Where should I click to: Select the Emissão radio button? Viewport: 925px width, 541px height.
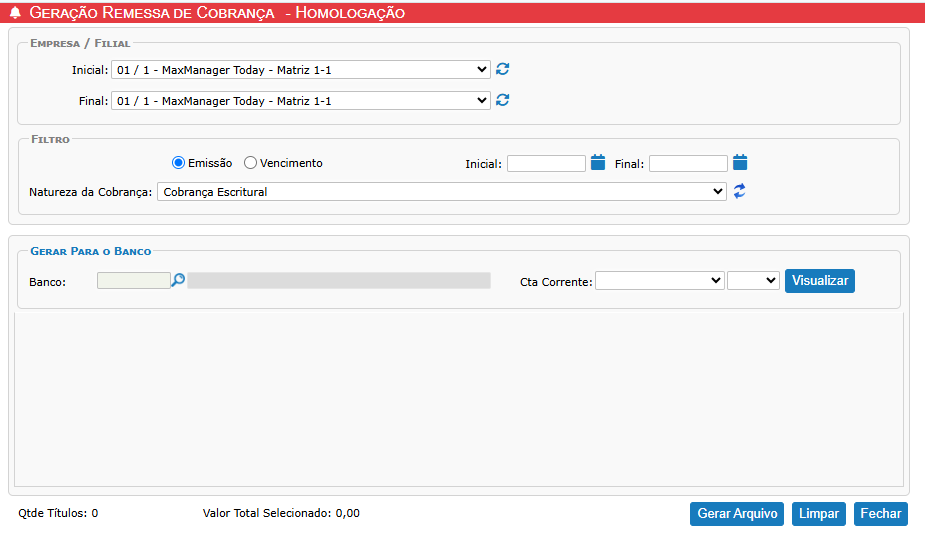(179, 163)
